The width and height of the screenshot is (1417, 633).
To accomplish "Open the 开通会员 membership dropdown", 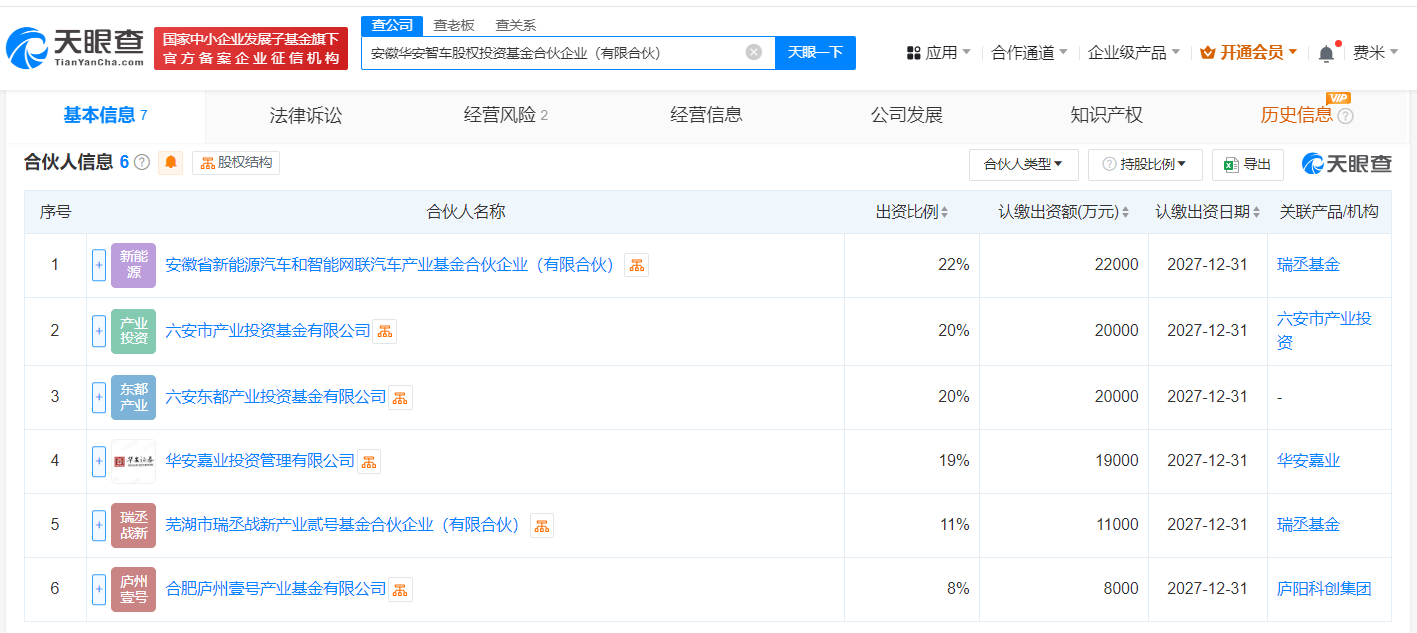I will point(1249,53).
